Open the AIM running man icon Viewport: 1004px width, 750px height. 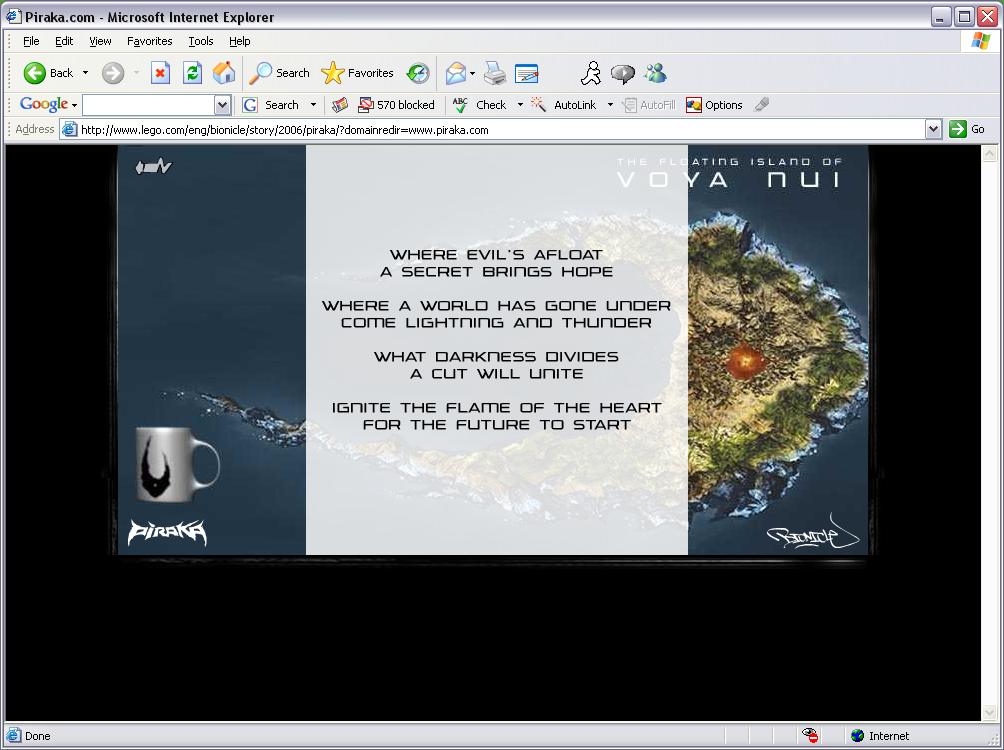[591, 73]
